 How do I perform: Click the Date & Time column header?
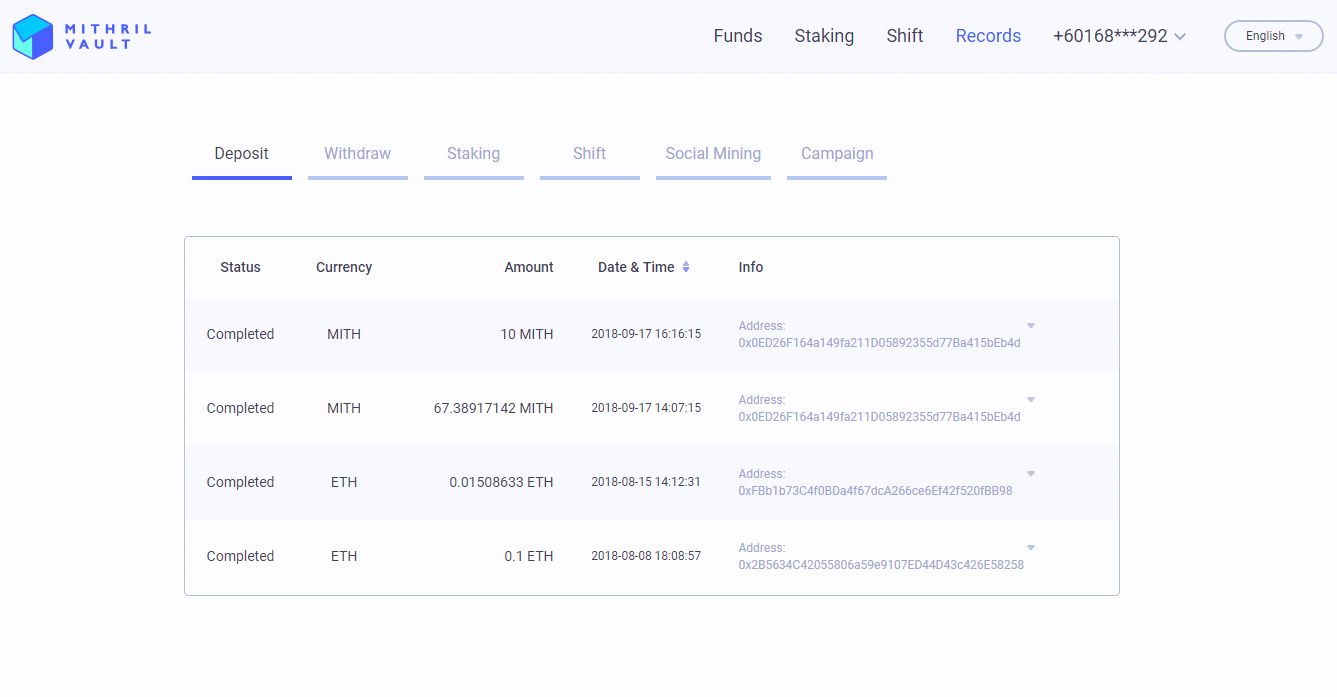point(636,267)
